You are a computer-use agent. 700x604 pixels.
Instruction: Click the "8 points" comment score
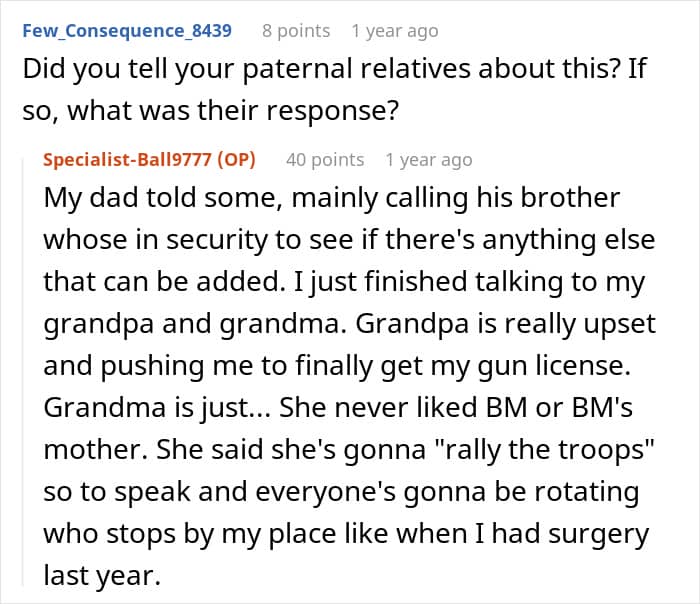tap(295, 31)
